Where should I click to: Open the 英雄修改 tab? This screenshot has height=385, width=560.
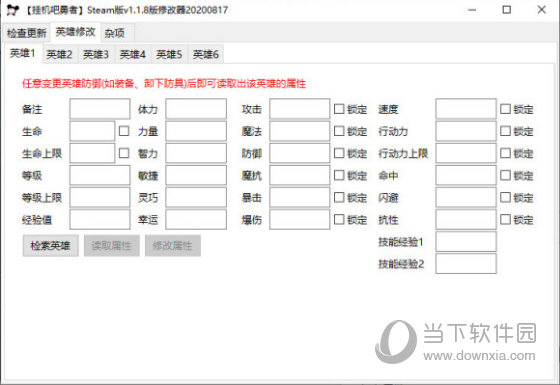75,32
